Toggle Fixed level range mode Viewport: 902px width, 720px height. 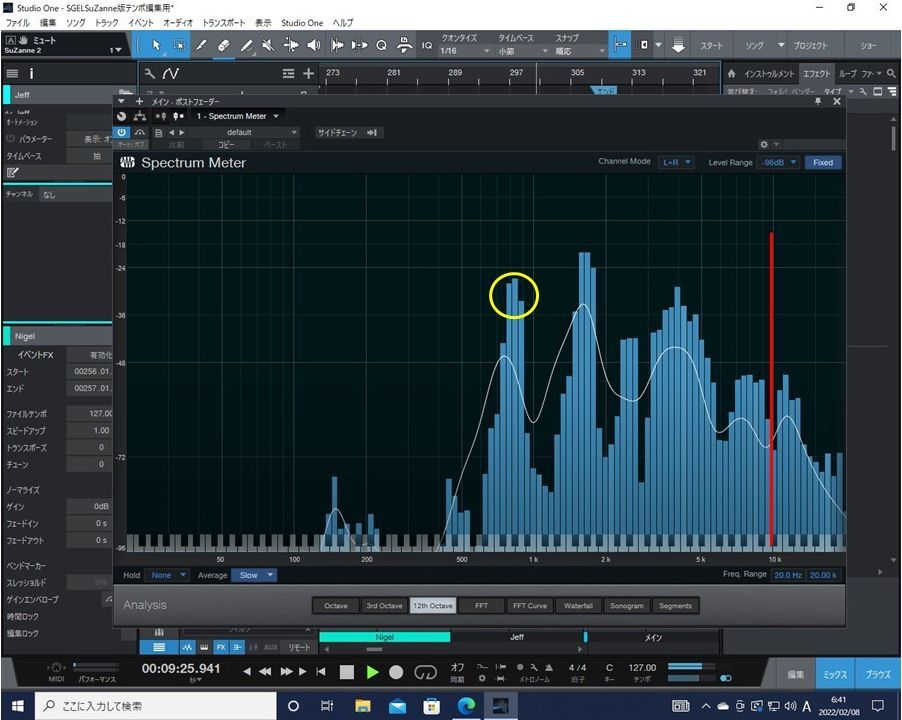click(x=823, y=163)
